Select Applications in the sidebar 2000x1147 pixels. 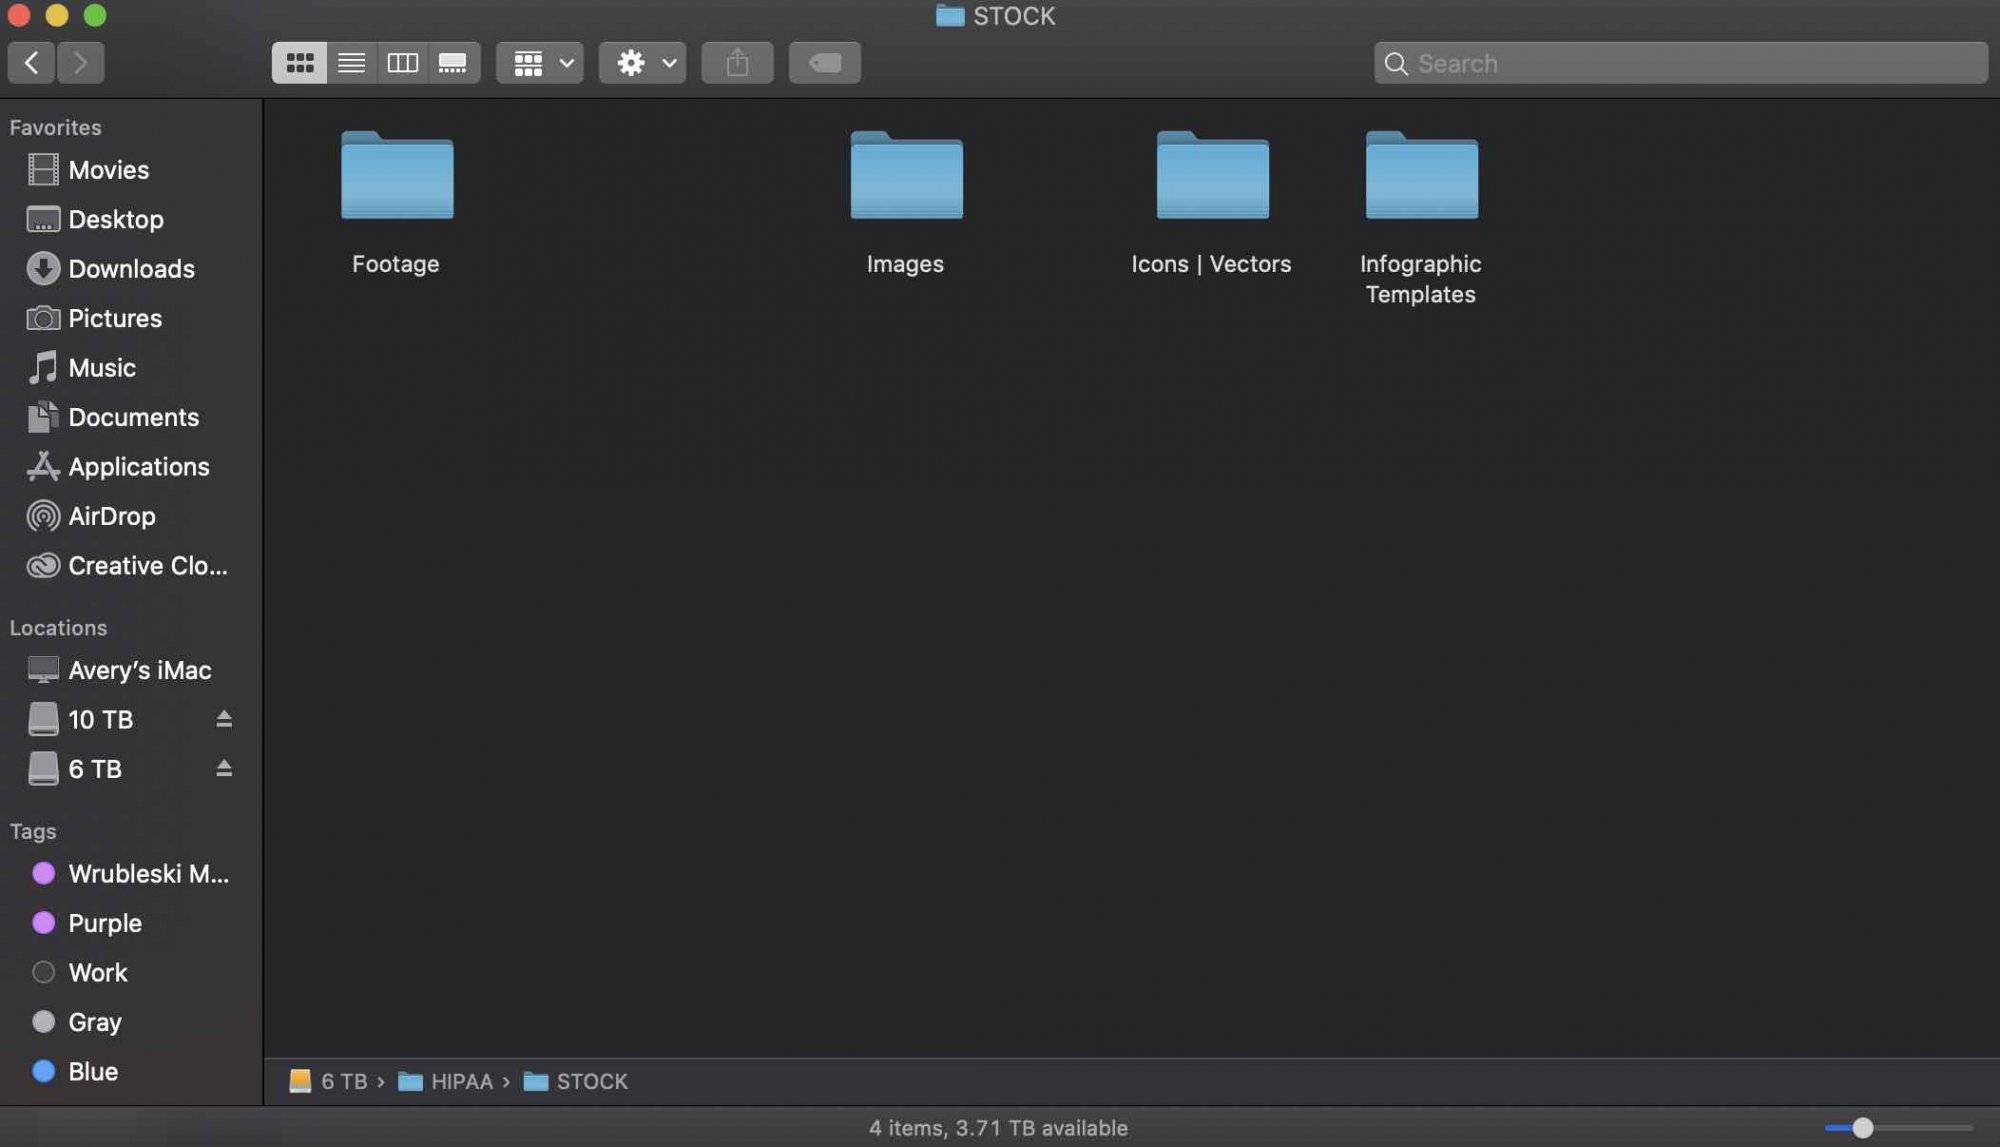click(138, 467)
